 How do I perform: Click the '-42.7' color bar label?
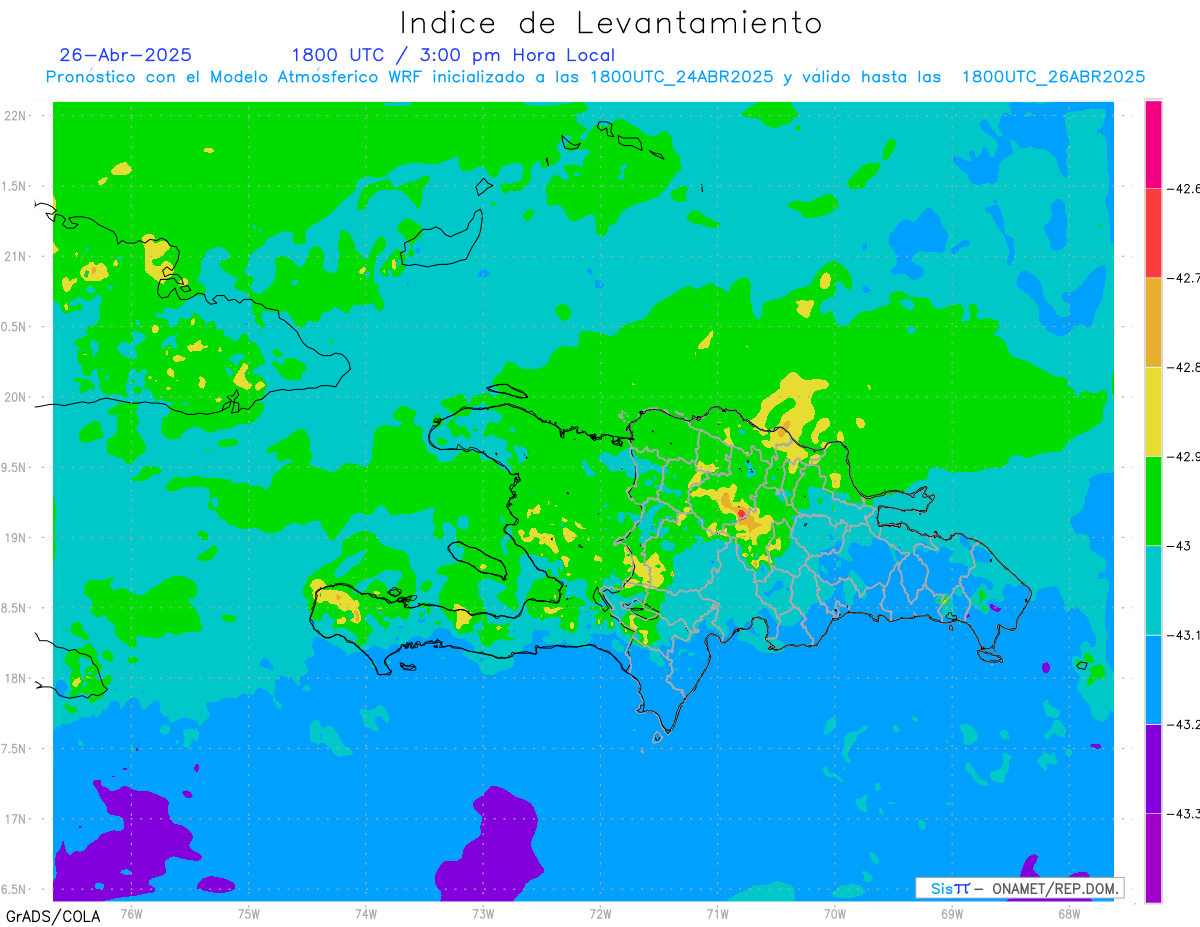click(1182, 278)
